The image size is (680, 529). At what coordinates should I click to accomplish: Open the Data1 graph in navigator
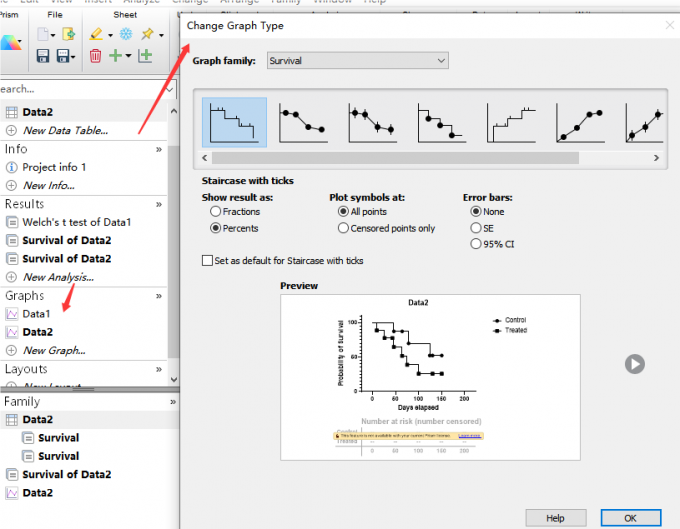[x=36, y=313]
